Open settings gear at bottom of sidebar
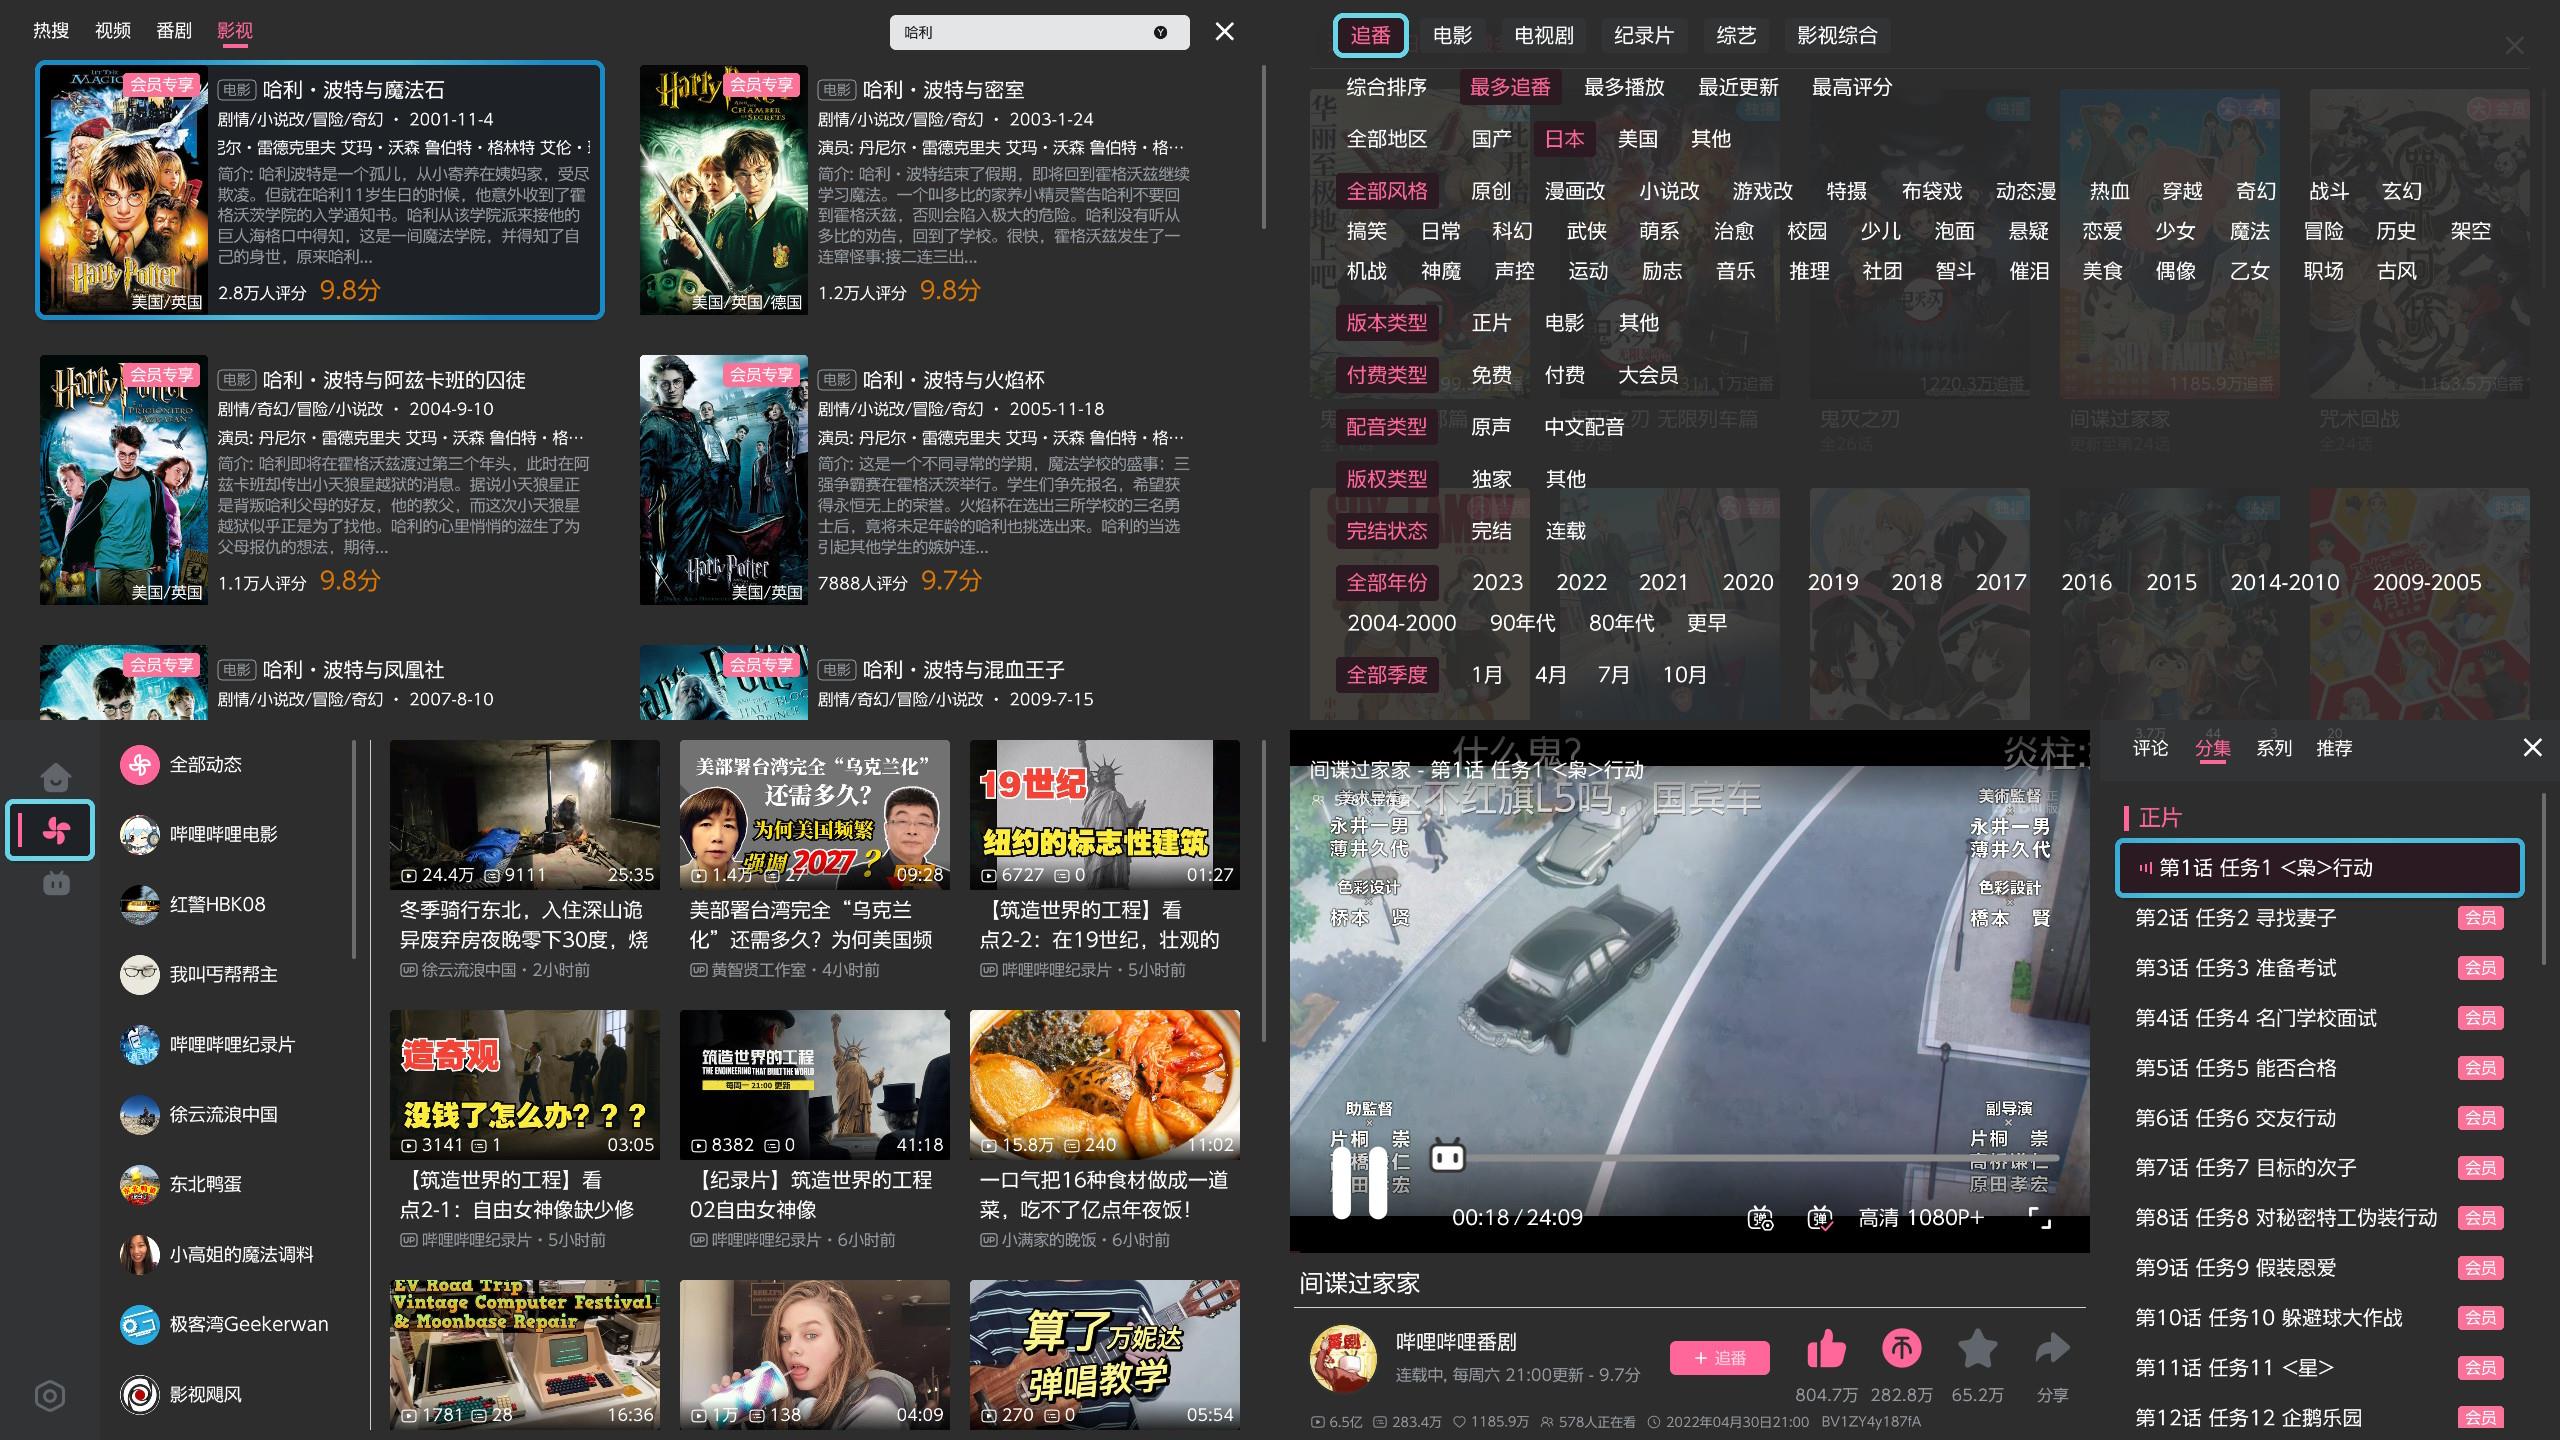Image resolution: width=2560 pixels, height=1440 pixels. 47,1395
